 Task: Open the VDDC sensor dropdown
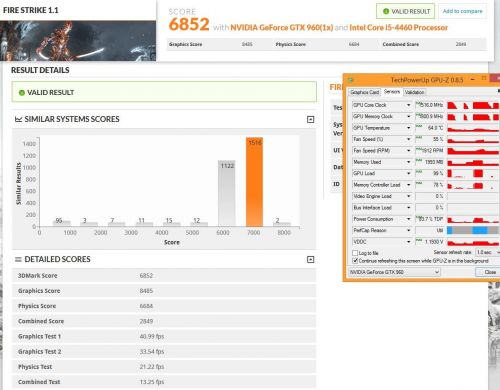(408, 242)
